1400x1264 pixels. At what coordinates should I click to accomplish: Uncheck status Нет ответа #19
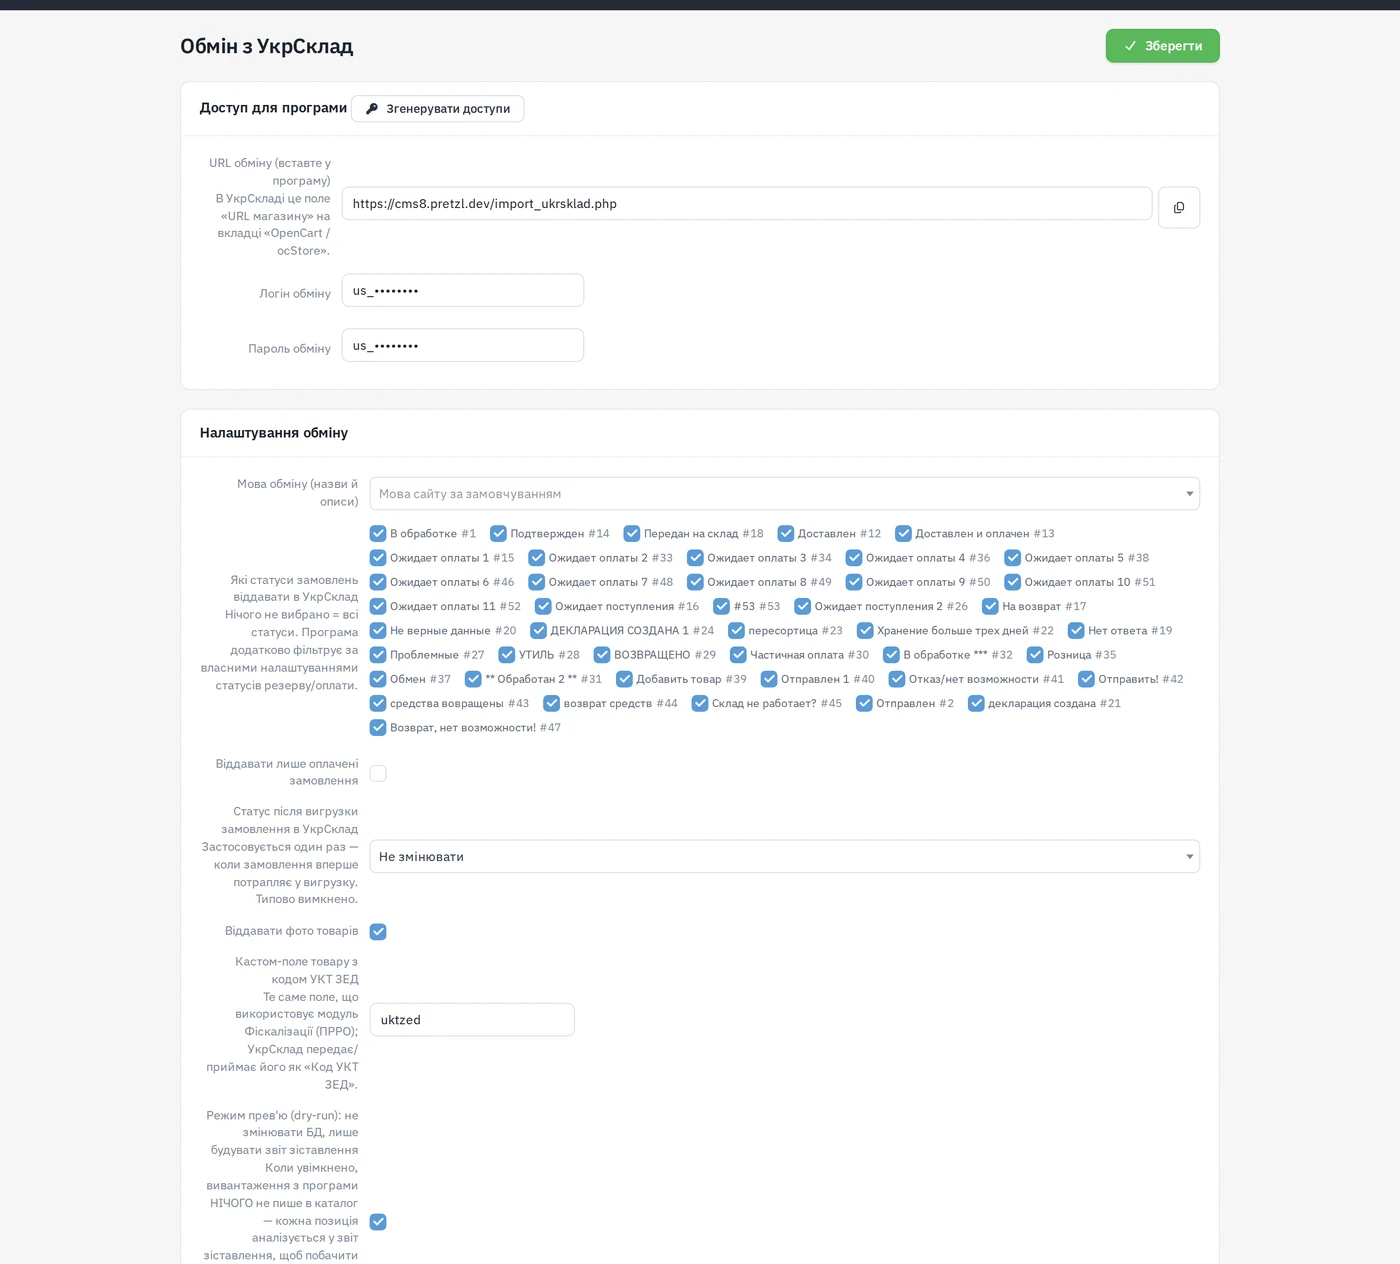coord(1076,631)
